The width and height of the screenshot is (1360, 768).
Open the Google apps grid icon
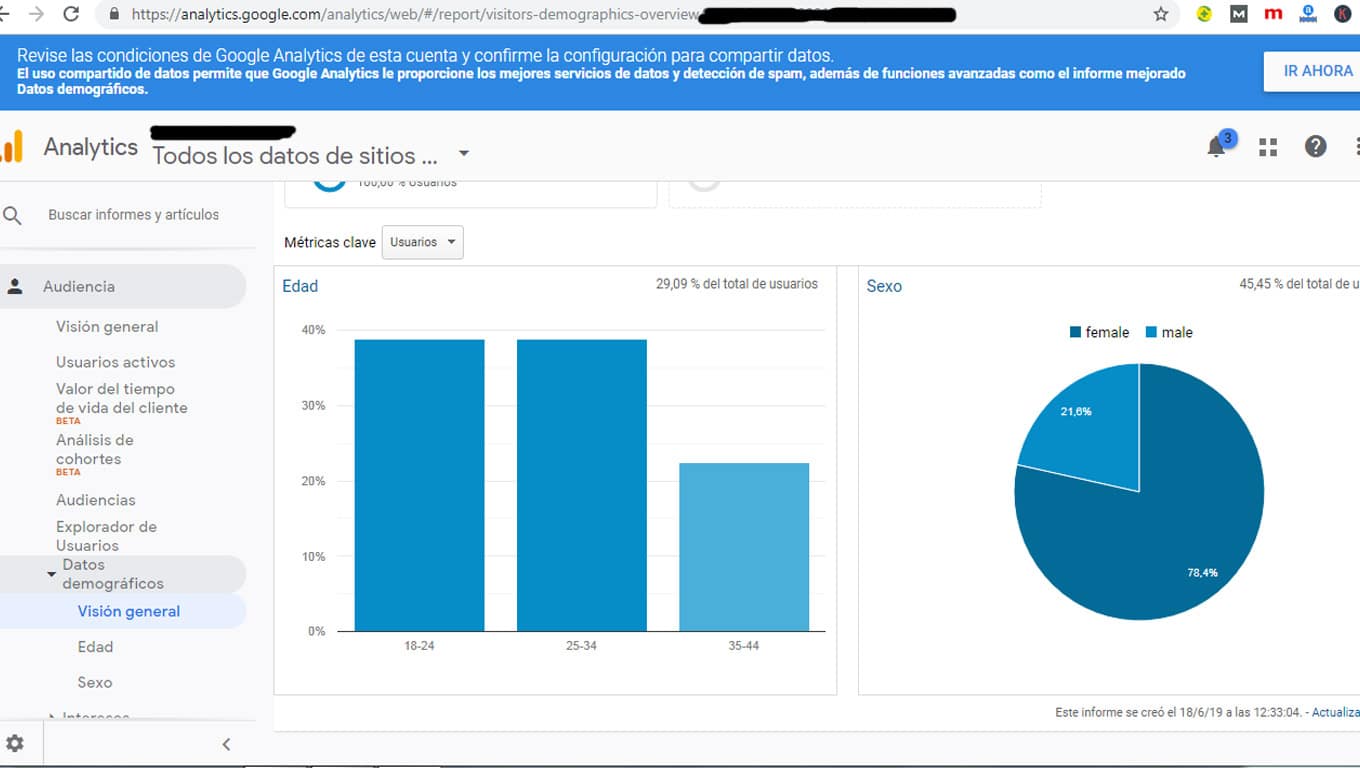coord(1268,147)
